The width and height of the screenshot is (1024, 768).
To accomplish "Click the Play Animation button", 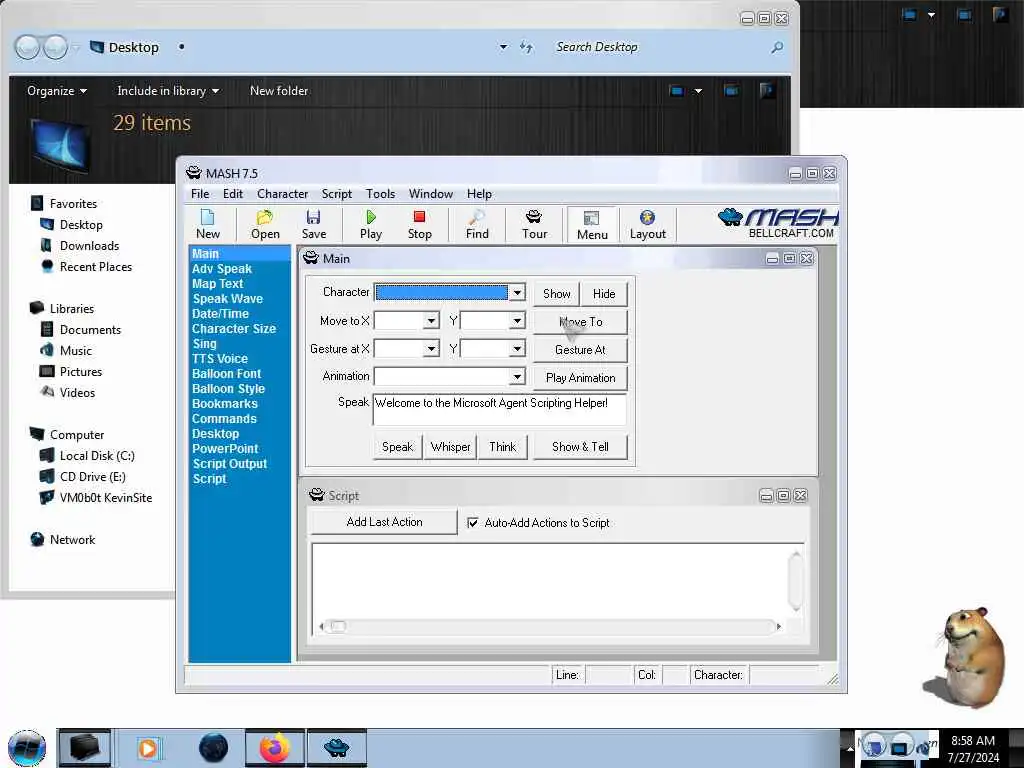I will 581,378.
